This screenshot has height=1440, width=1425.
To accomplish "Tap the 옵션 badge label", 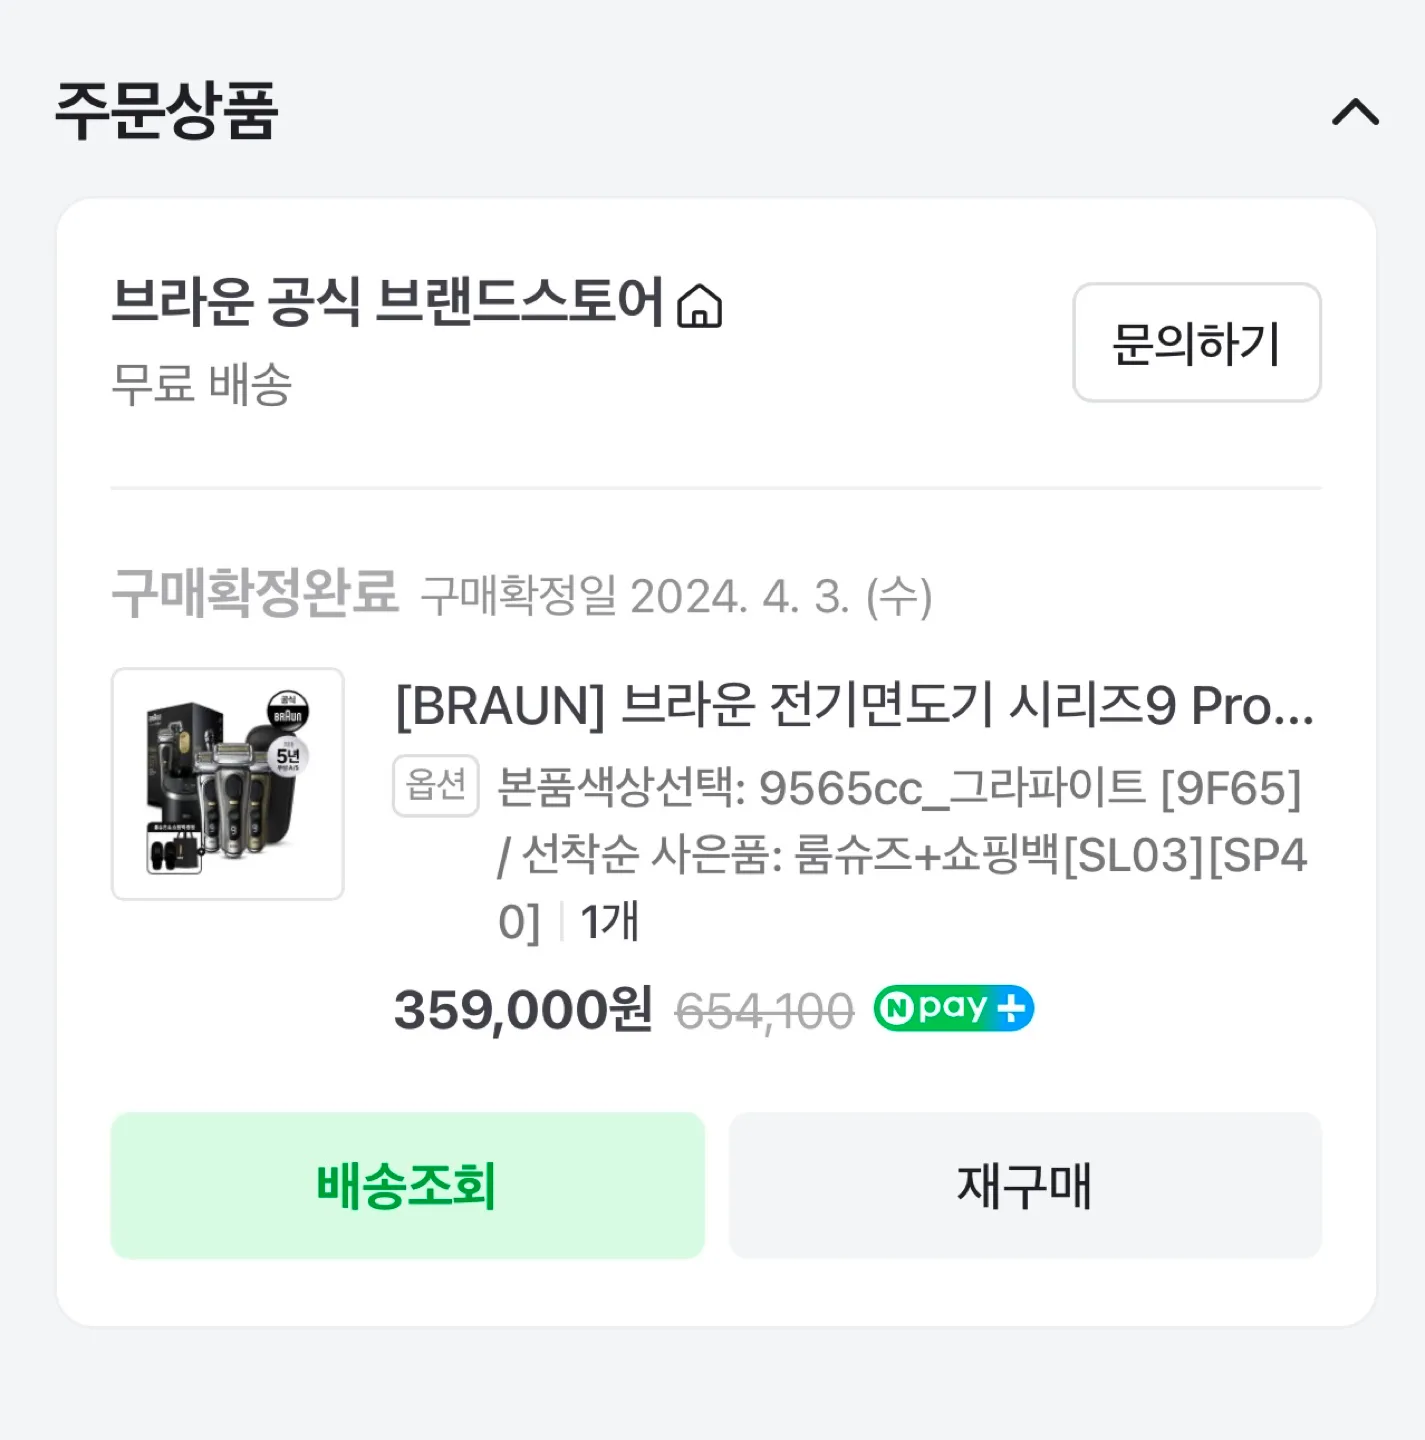I will [436, 786].
